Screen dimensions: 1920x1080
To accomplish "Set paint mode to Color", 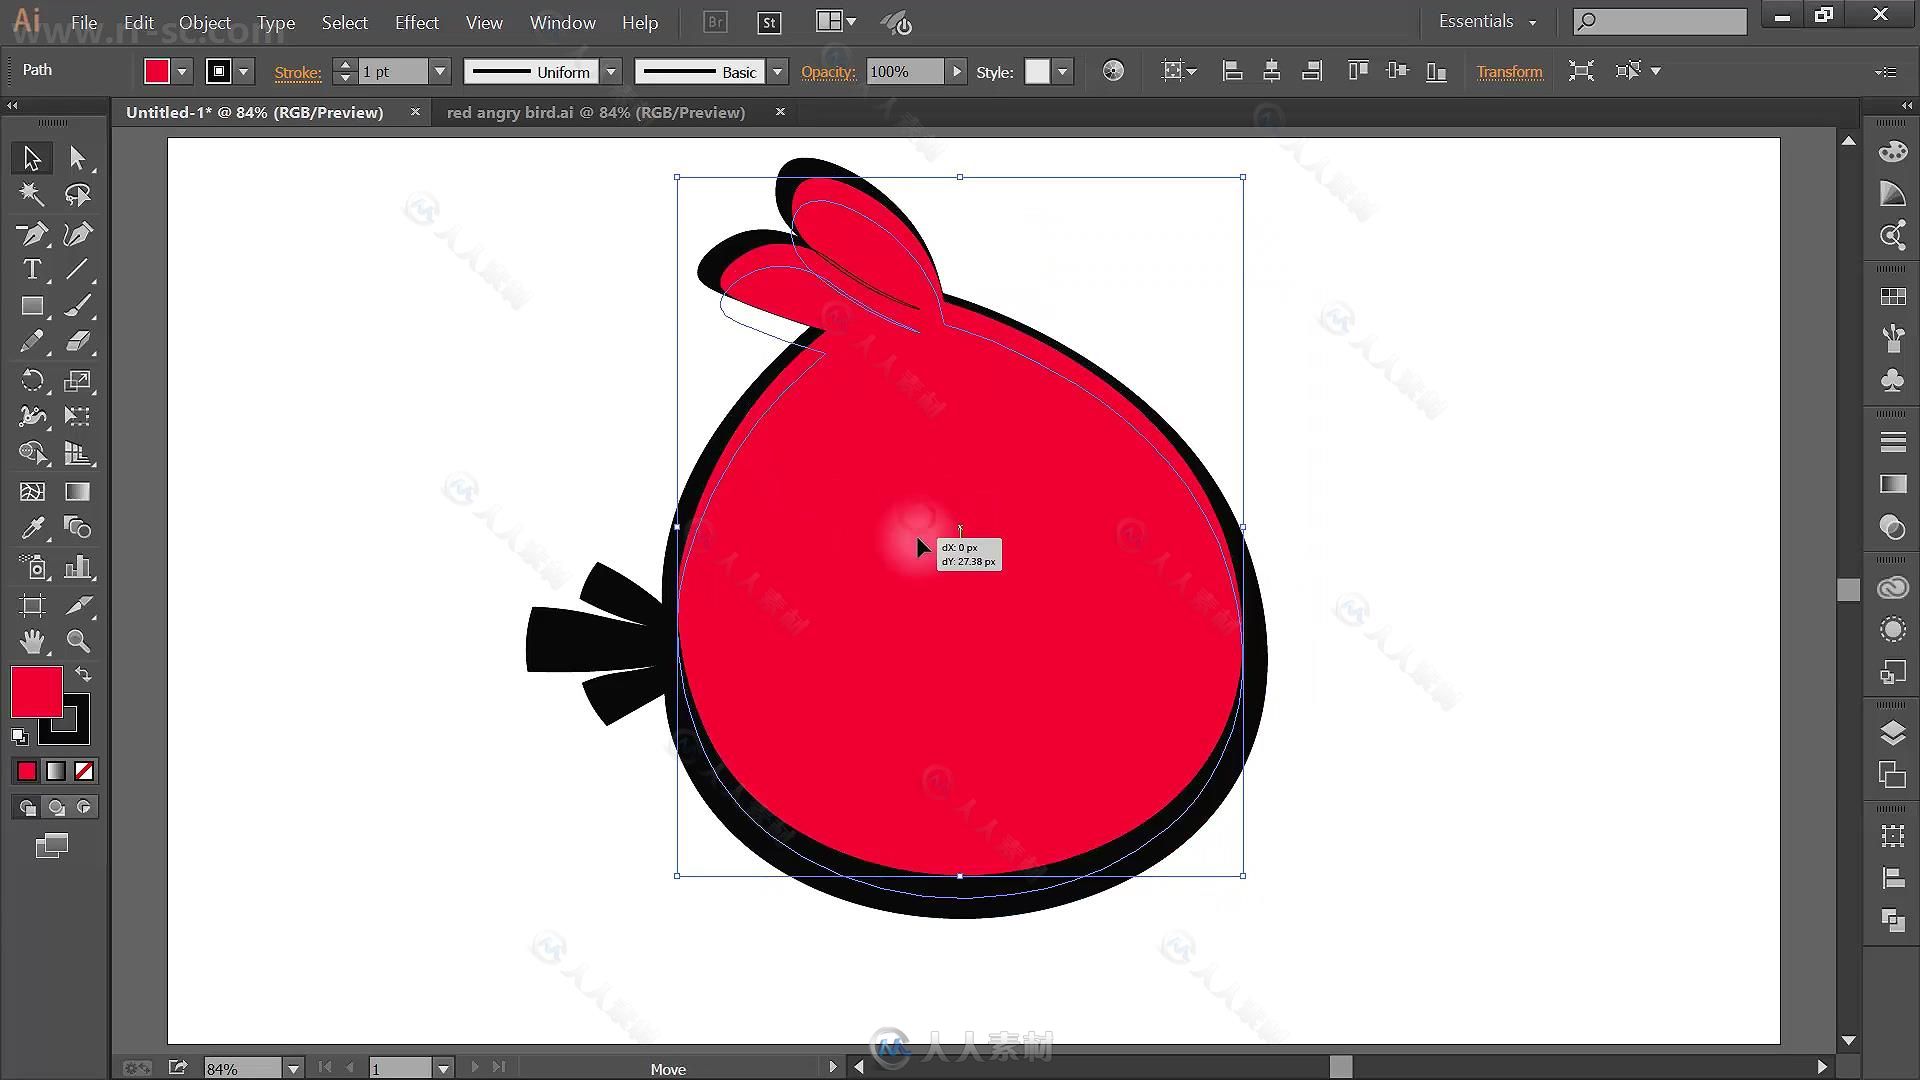I will click(27, 771).
